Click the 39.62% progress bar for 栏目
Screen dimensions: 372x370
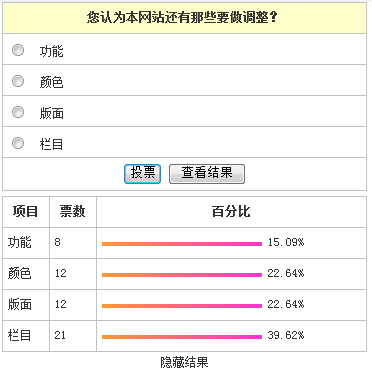[182, 337]
